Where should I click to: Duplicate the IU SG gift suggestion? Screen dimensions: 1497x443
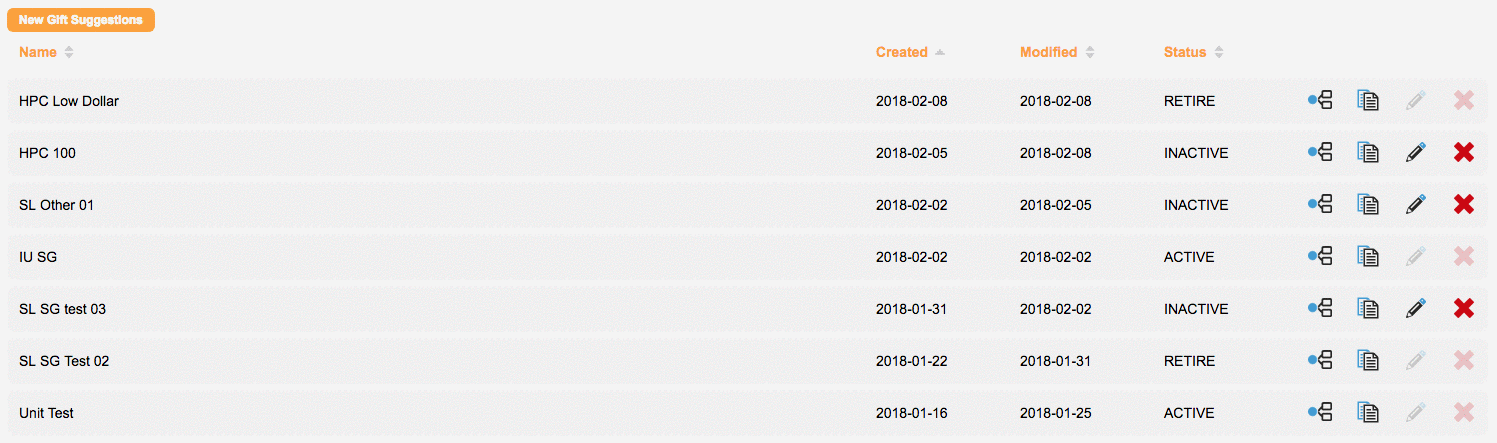1368,256
